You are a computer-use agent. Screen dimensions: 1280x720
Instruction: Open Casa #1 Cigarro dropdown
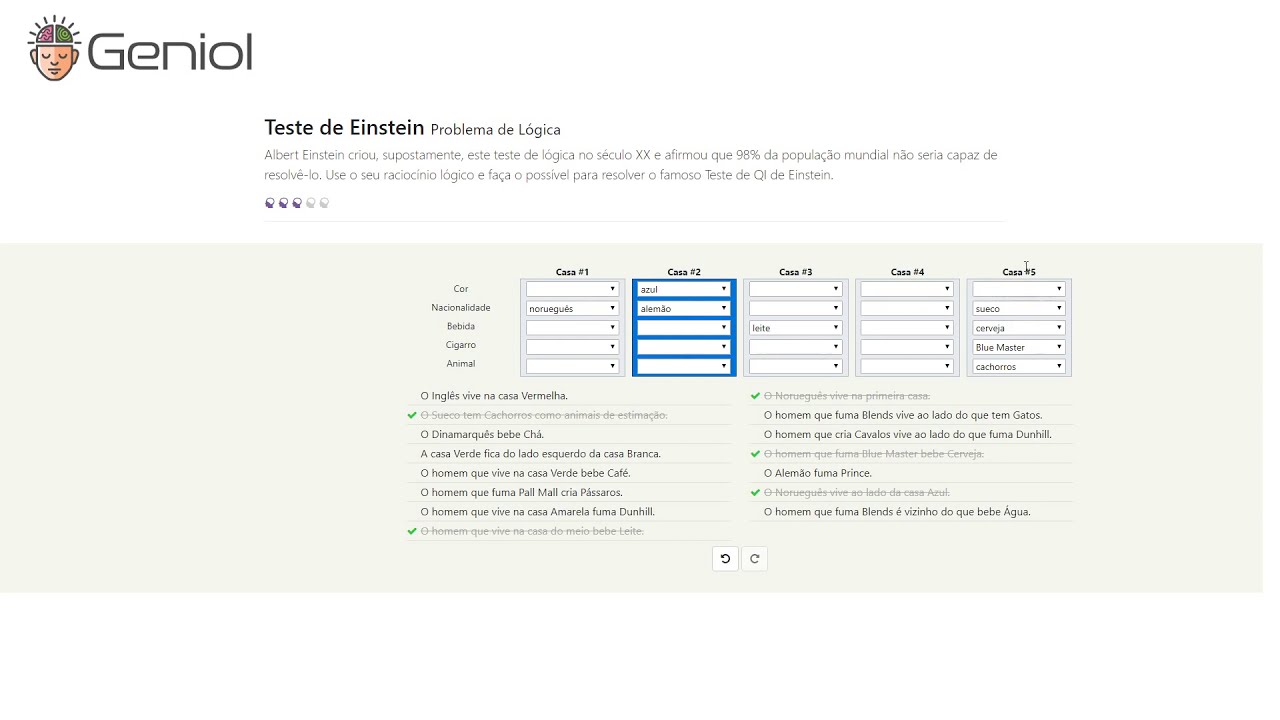(x=572, y=347)
